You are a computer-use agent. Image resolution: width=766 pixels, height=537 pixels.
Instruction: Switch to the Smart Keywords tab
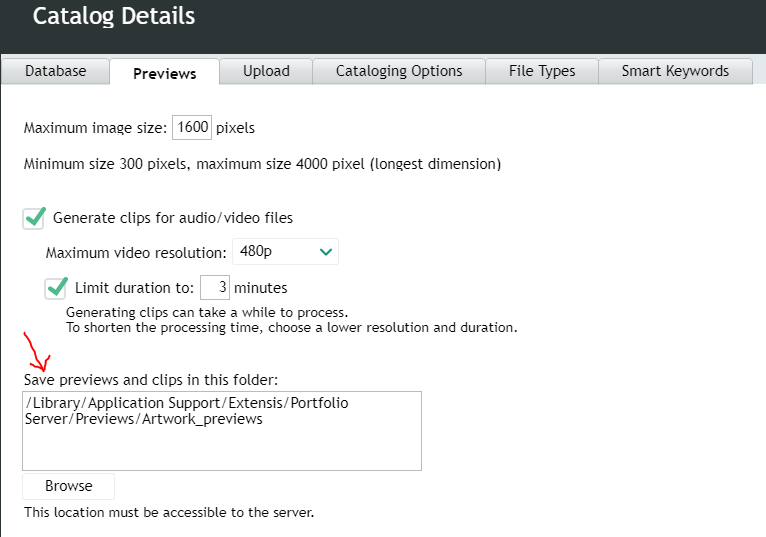click(675, 71)
